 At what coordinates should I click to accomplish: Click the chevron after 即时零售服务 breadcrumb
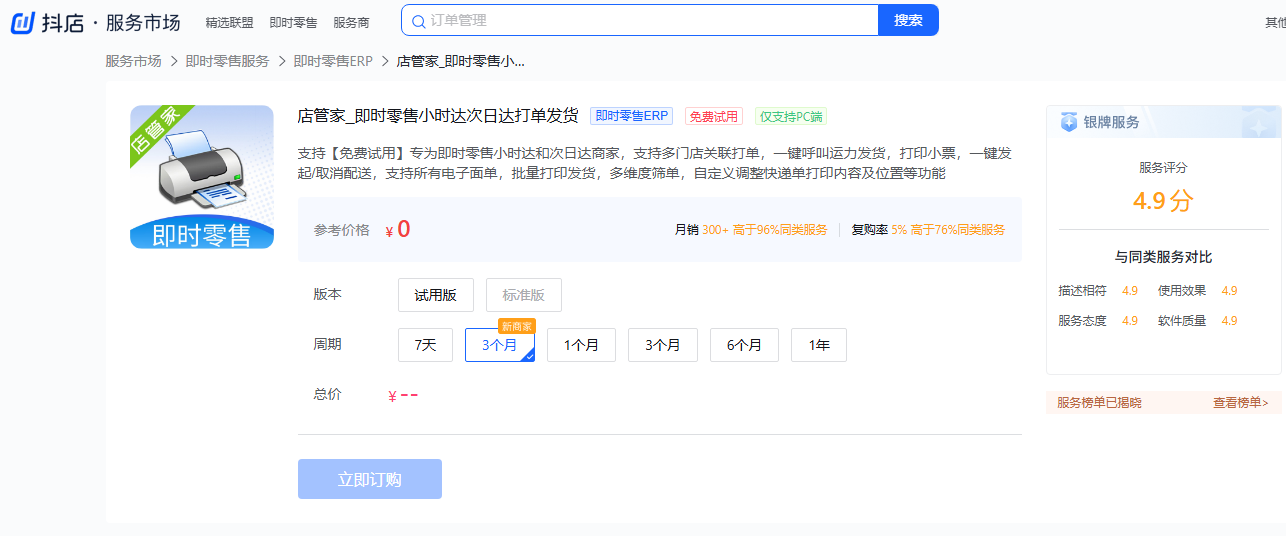pyautogui.click(x=281, y=61)
